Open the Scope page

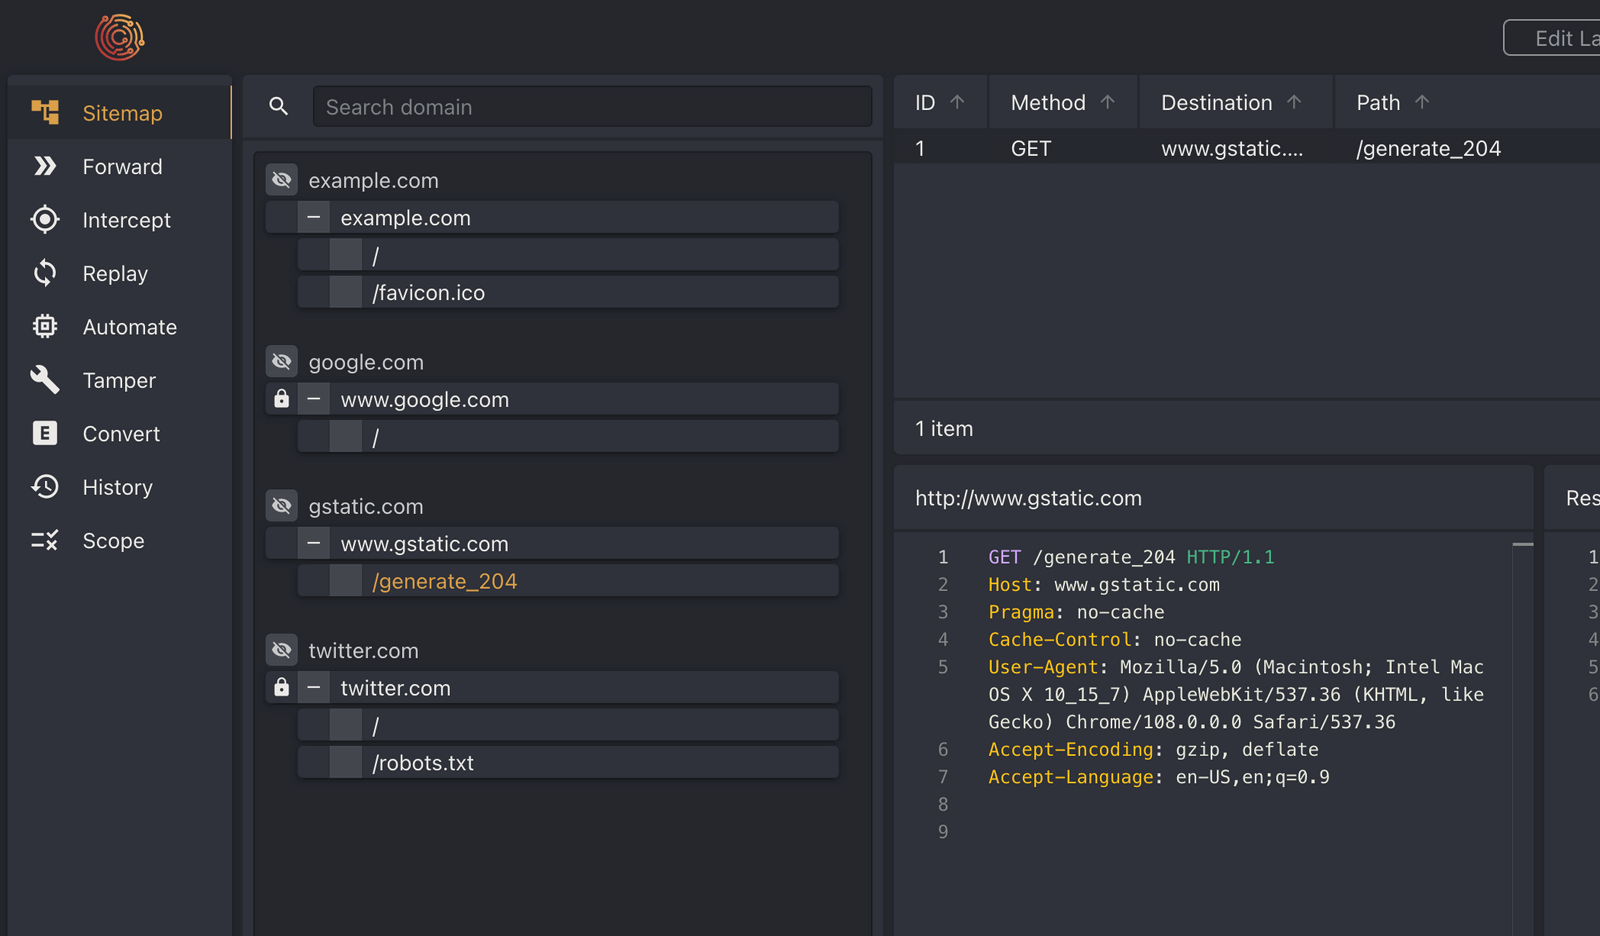(120, 541)
